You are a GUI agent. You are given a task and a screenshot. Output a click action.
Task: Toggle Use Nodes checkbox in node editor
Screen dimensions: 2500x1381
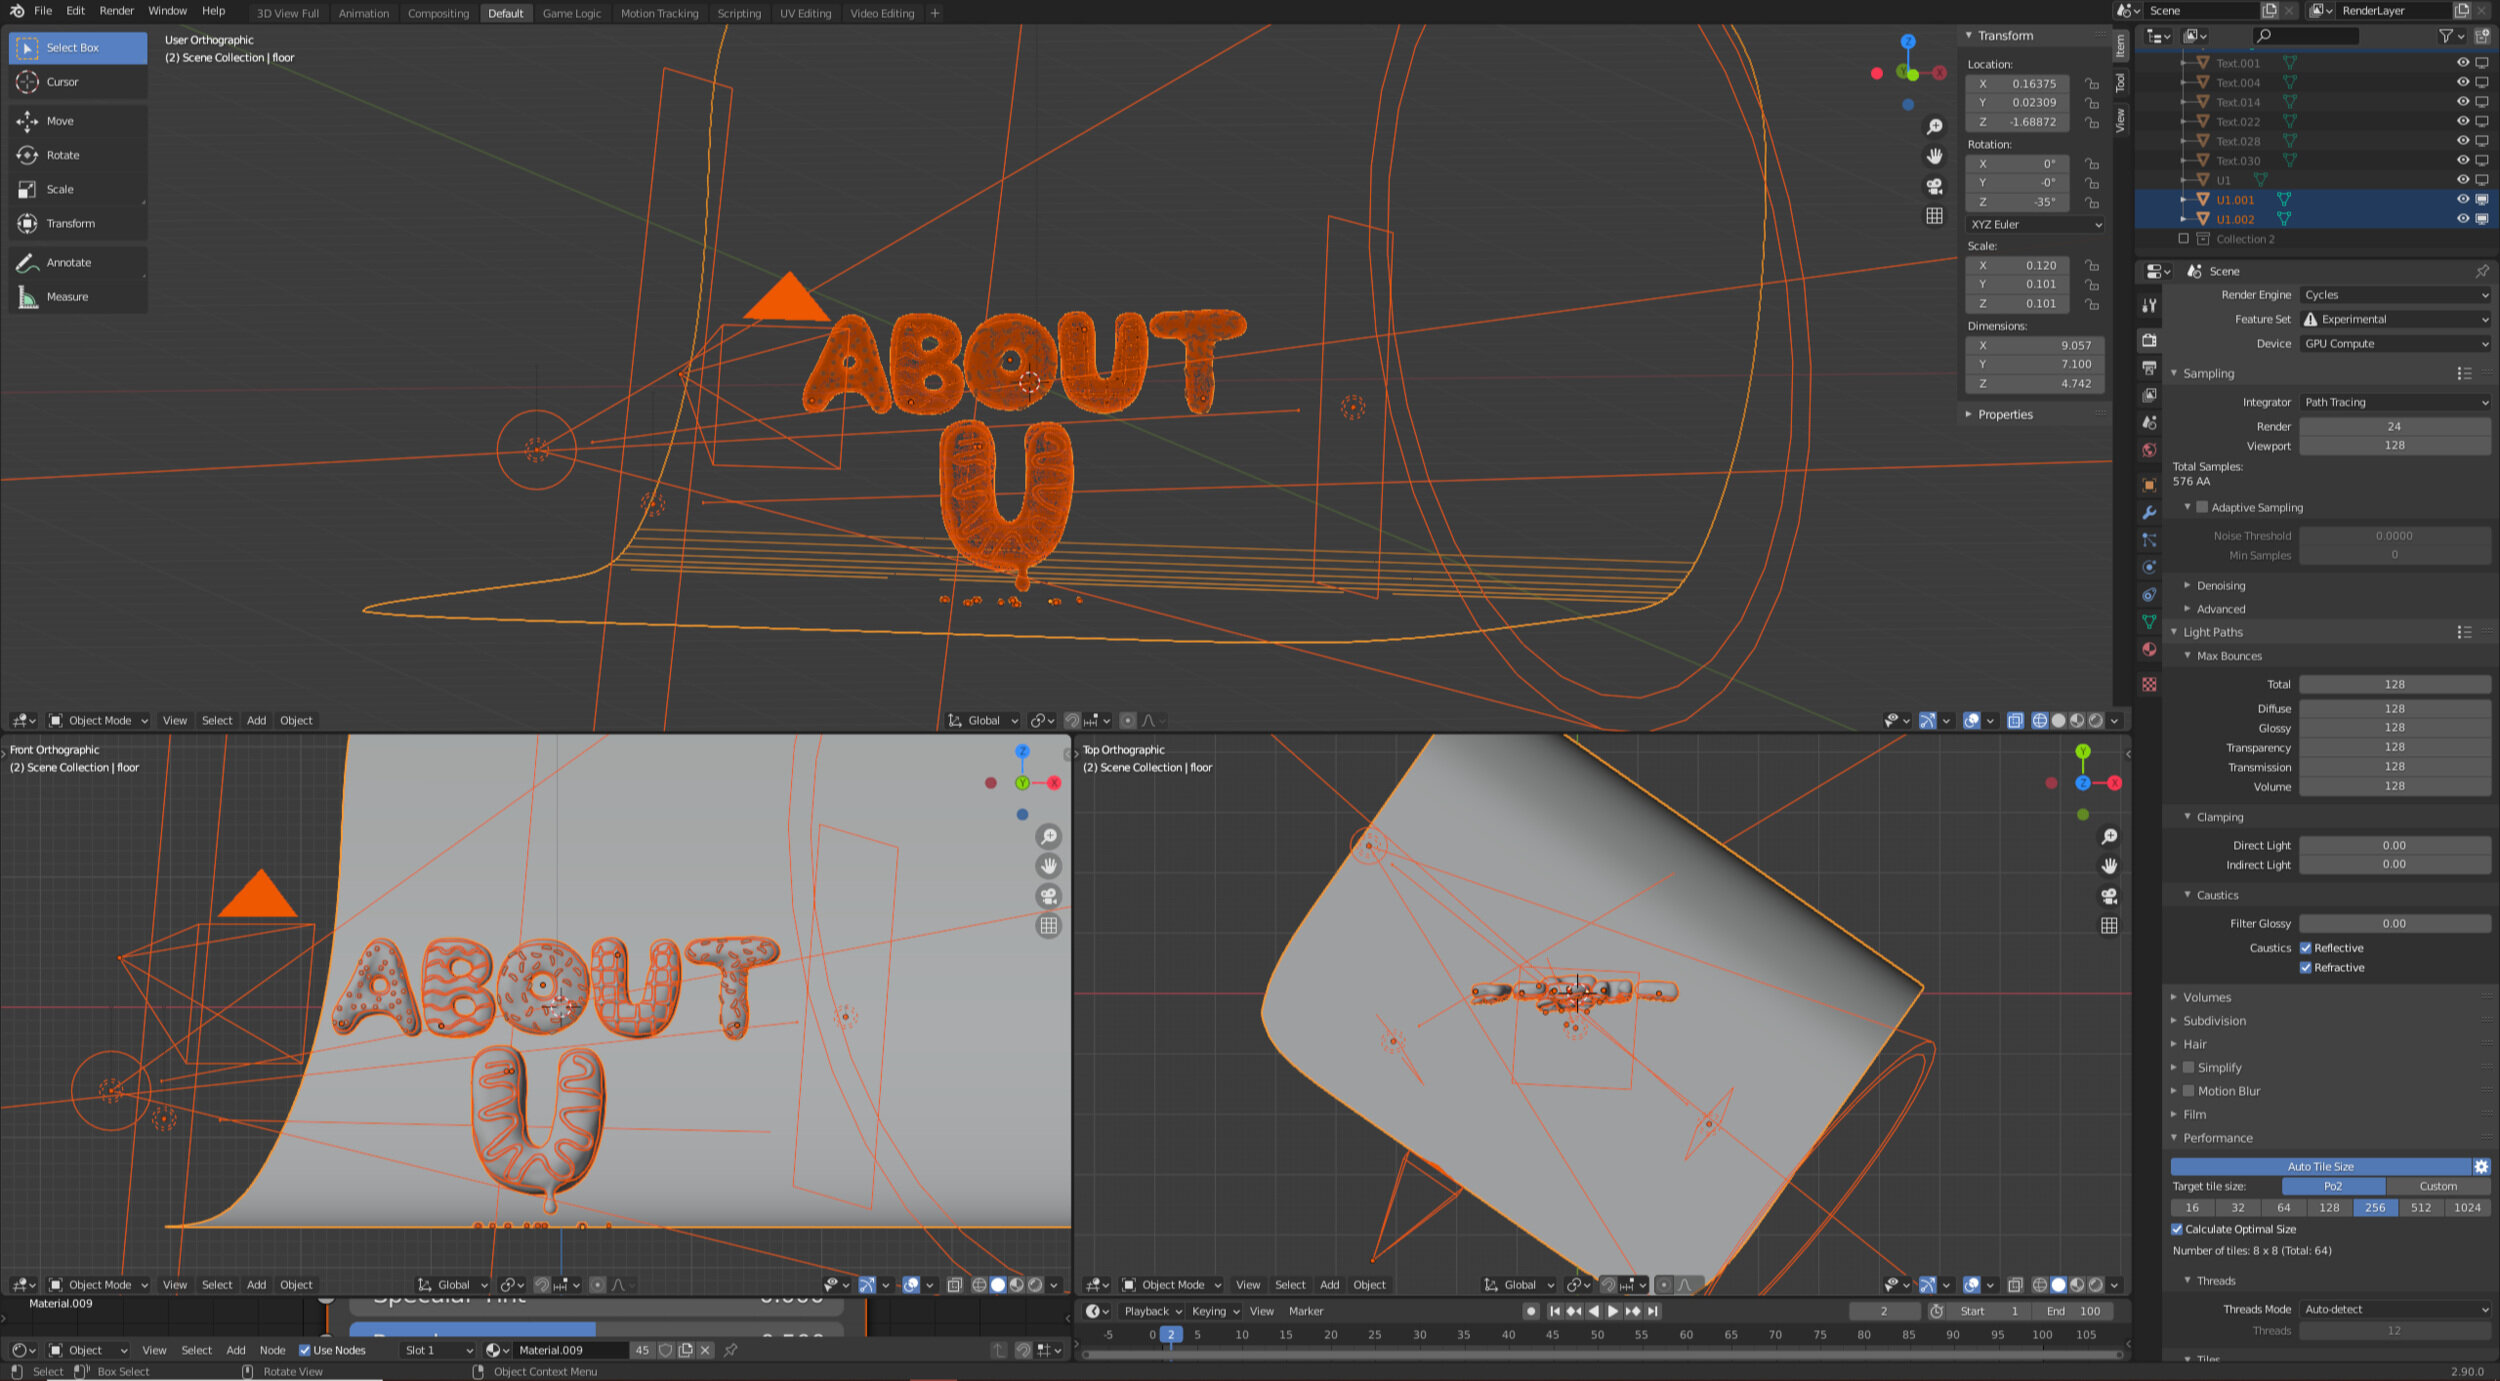304,1350
